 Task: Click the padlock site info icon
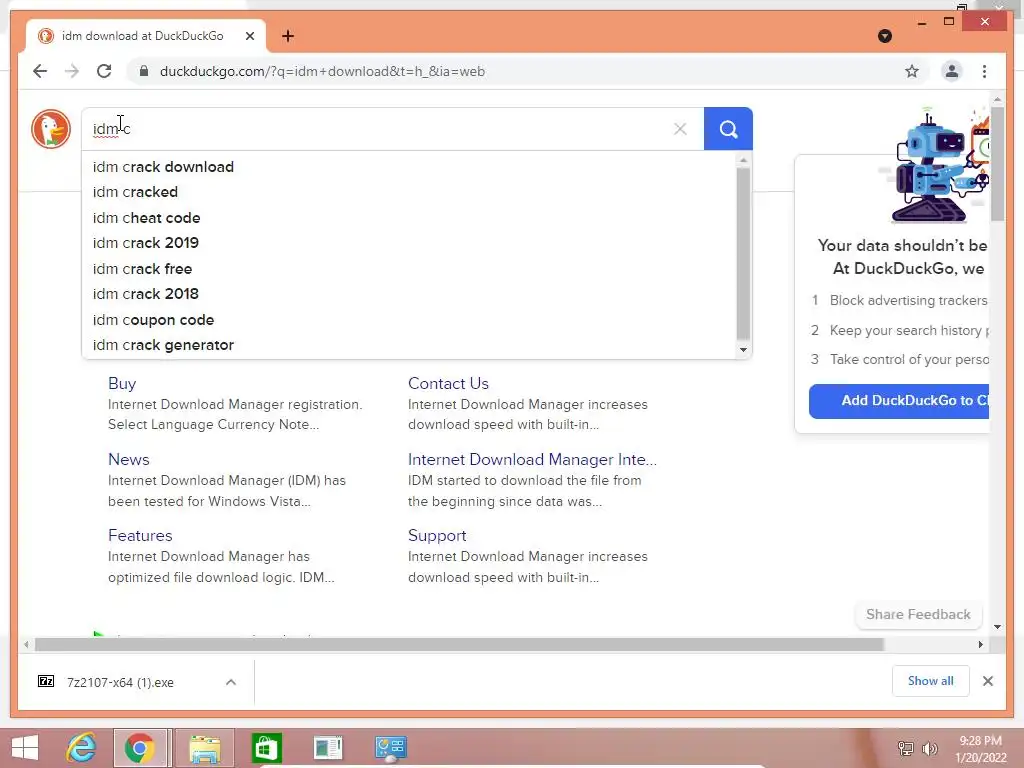pos(144,71)
